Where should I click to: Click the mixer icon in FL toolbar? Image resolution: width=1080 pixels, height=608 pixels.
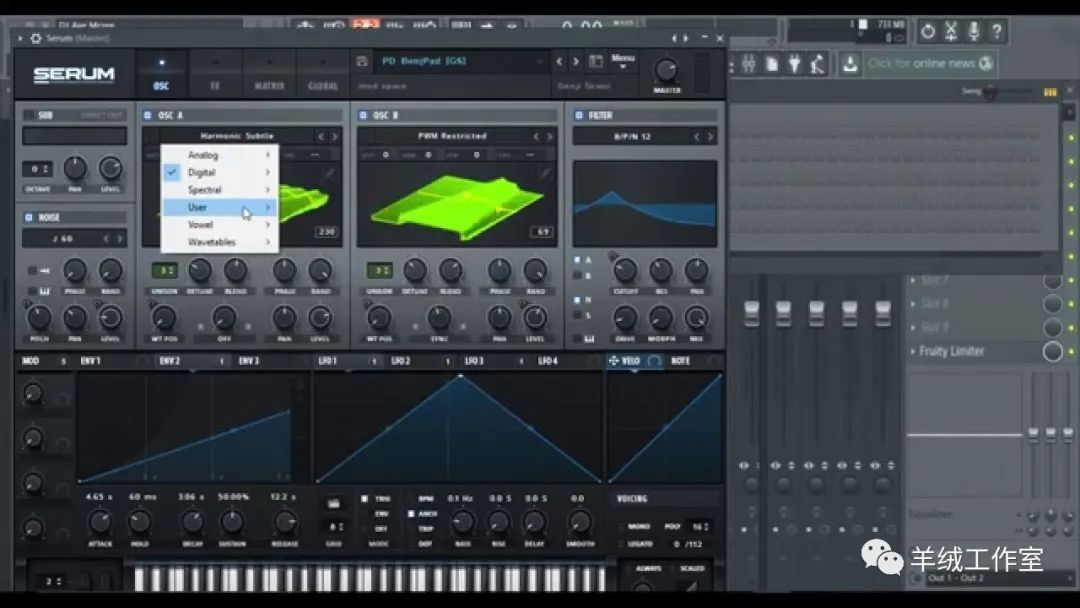(x=749, y=64)
